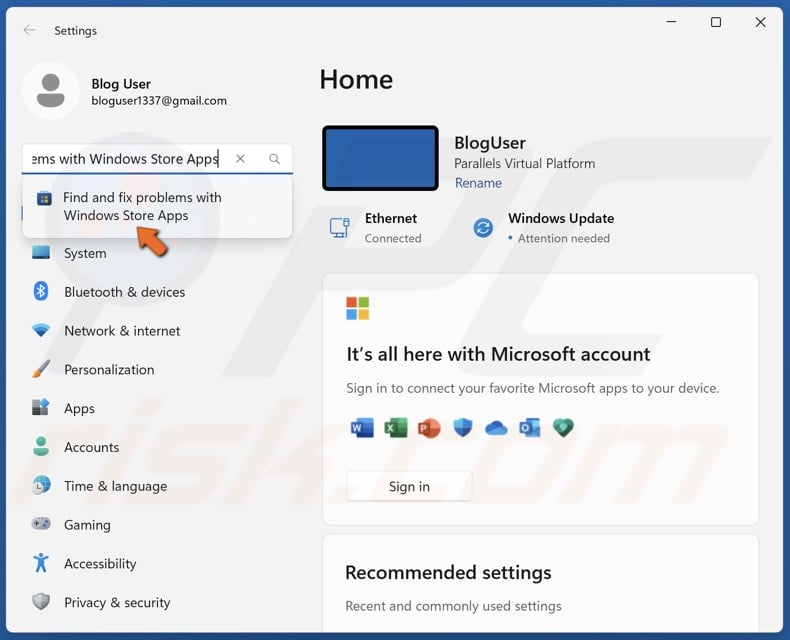Image resolution: width=790 pixels, height=640 pixels.
Task: Click the back arrow in Settings
Action: [x=29, y=30]
